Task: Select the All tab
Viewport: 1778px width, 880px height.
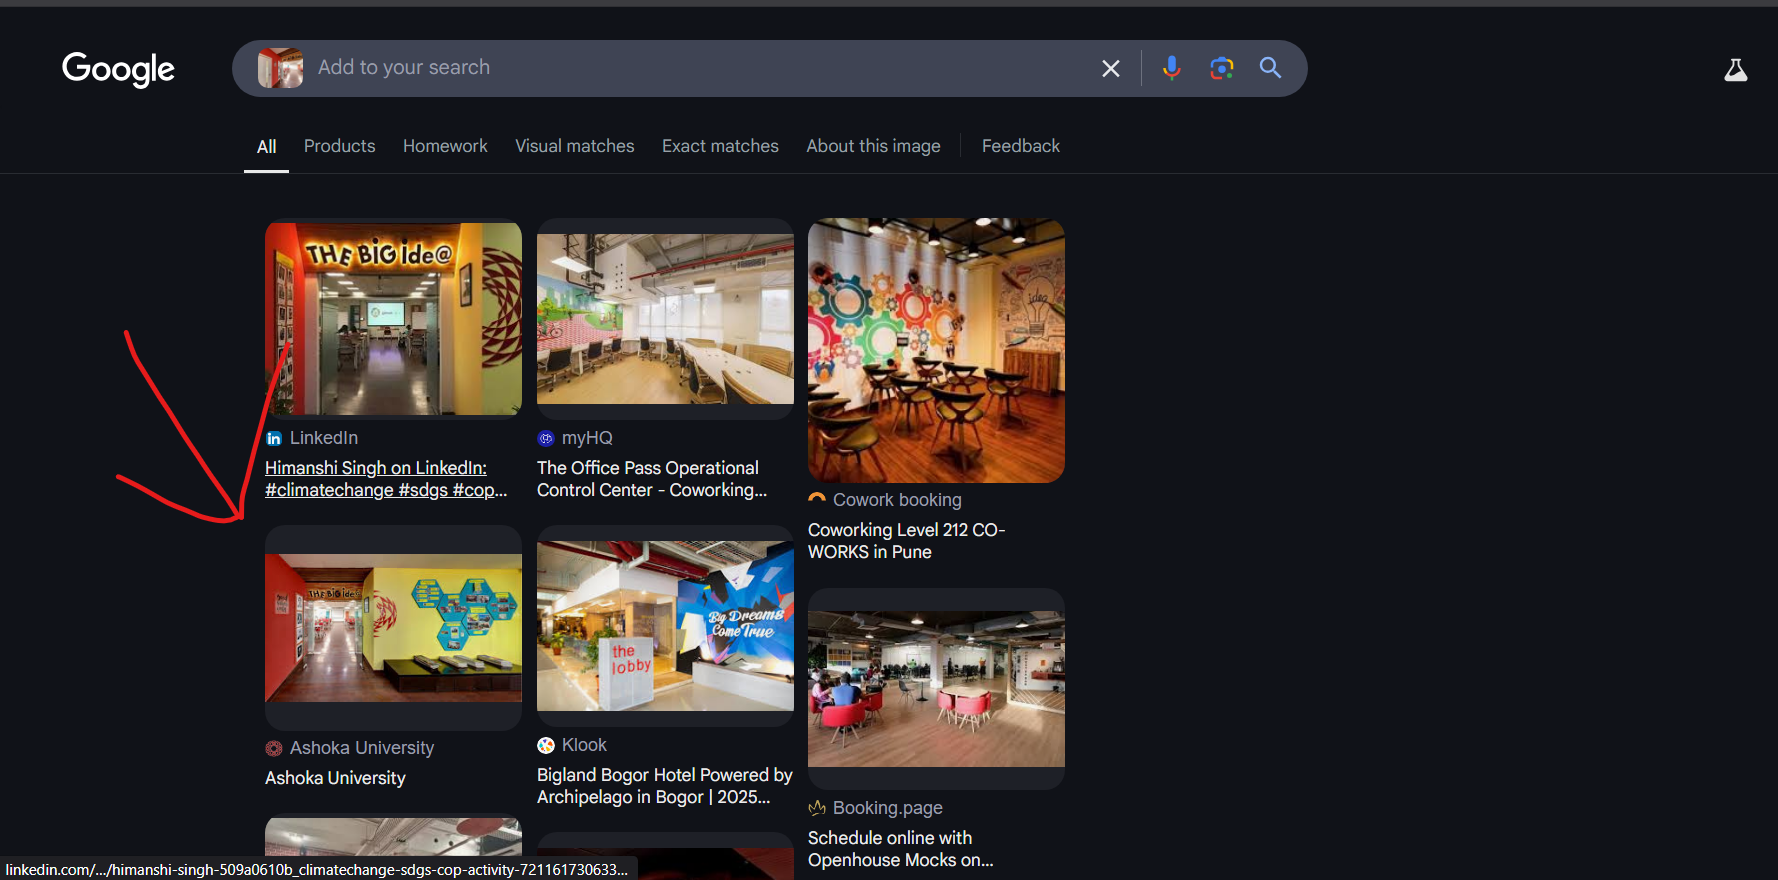Action: tap(266, 146)
